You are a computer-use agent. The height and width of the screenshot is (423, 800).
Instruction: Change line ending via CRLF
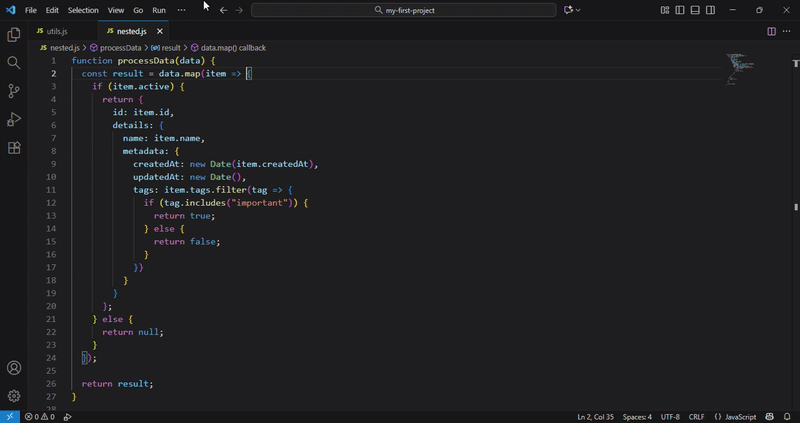[x=696, y=417]
